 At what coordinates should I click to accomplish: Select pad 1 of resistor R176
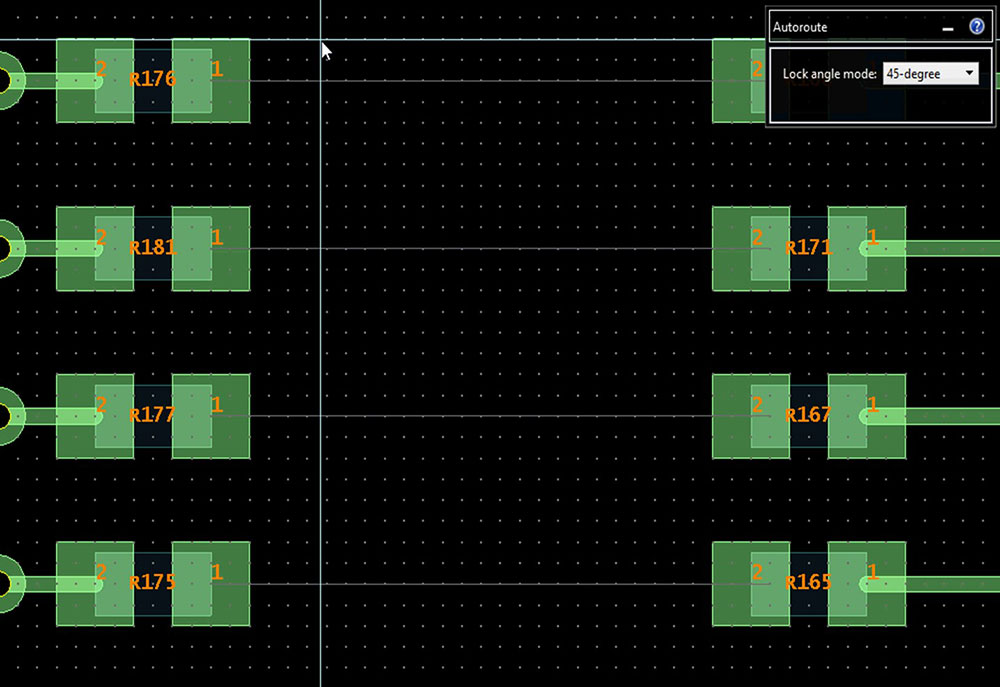(x=211, y=81)
